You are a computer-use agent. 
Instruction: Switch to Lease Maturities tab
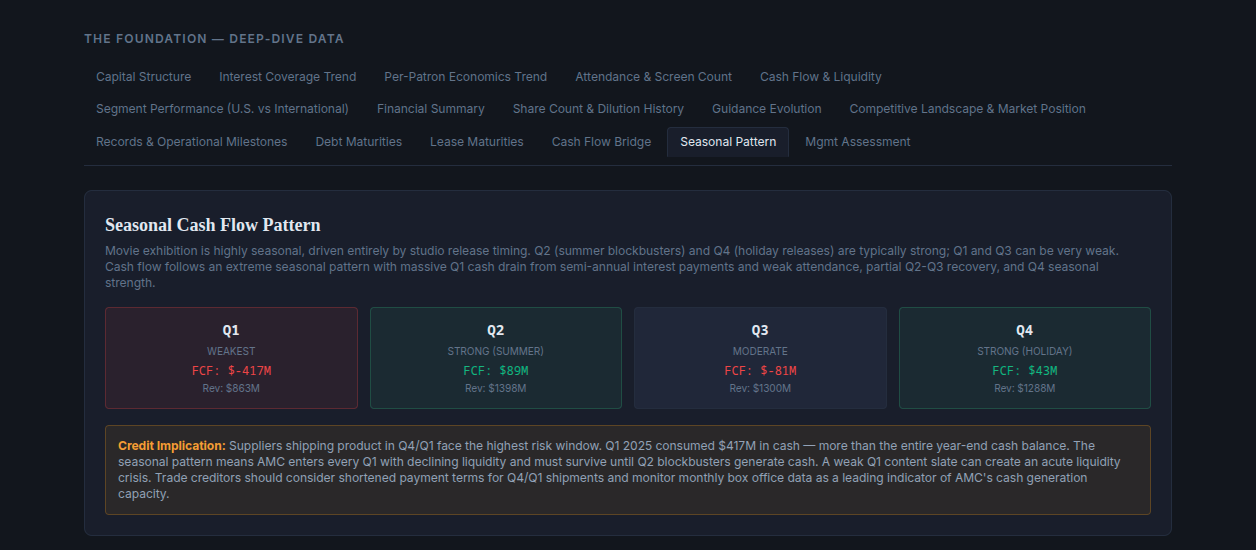click(x=476, y=142)
